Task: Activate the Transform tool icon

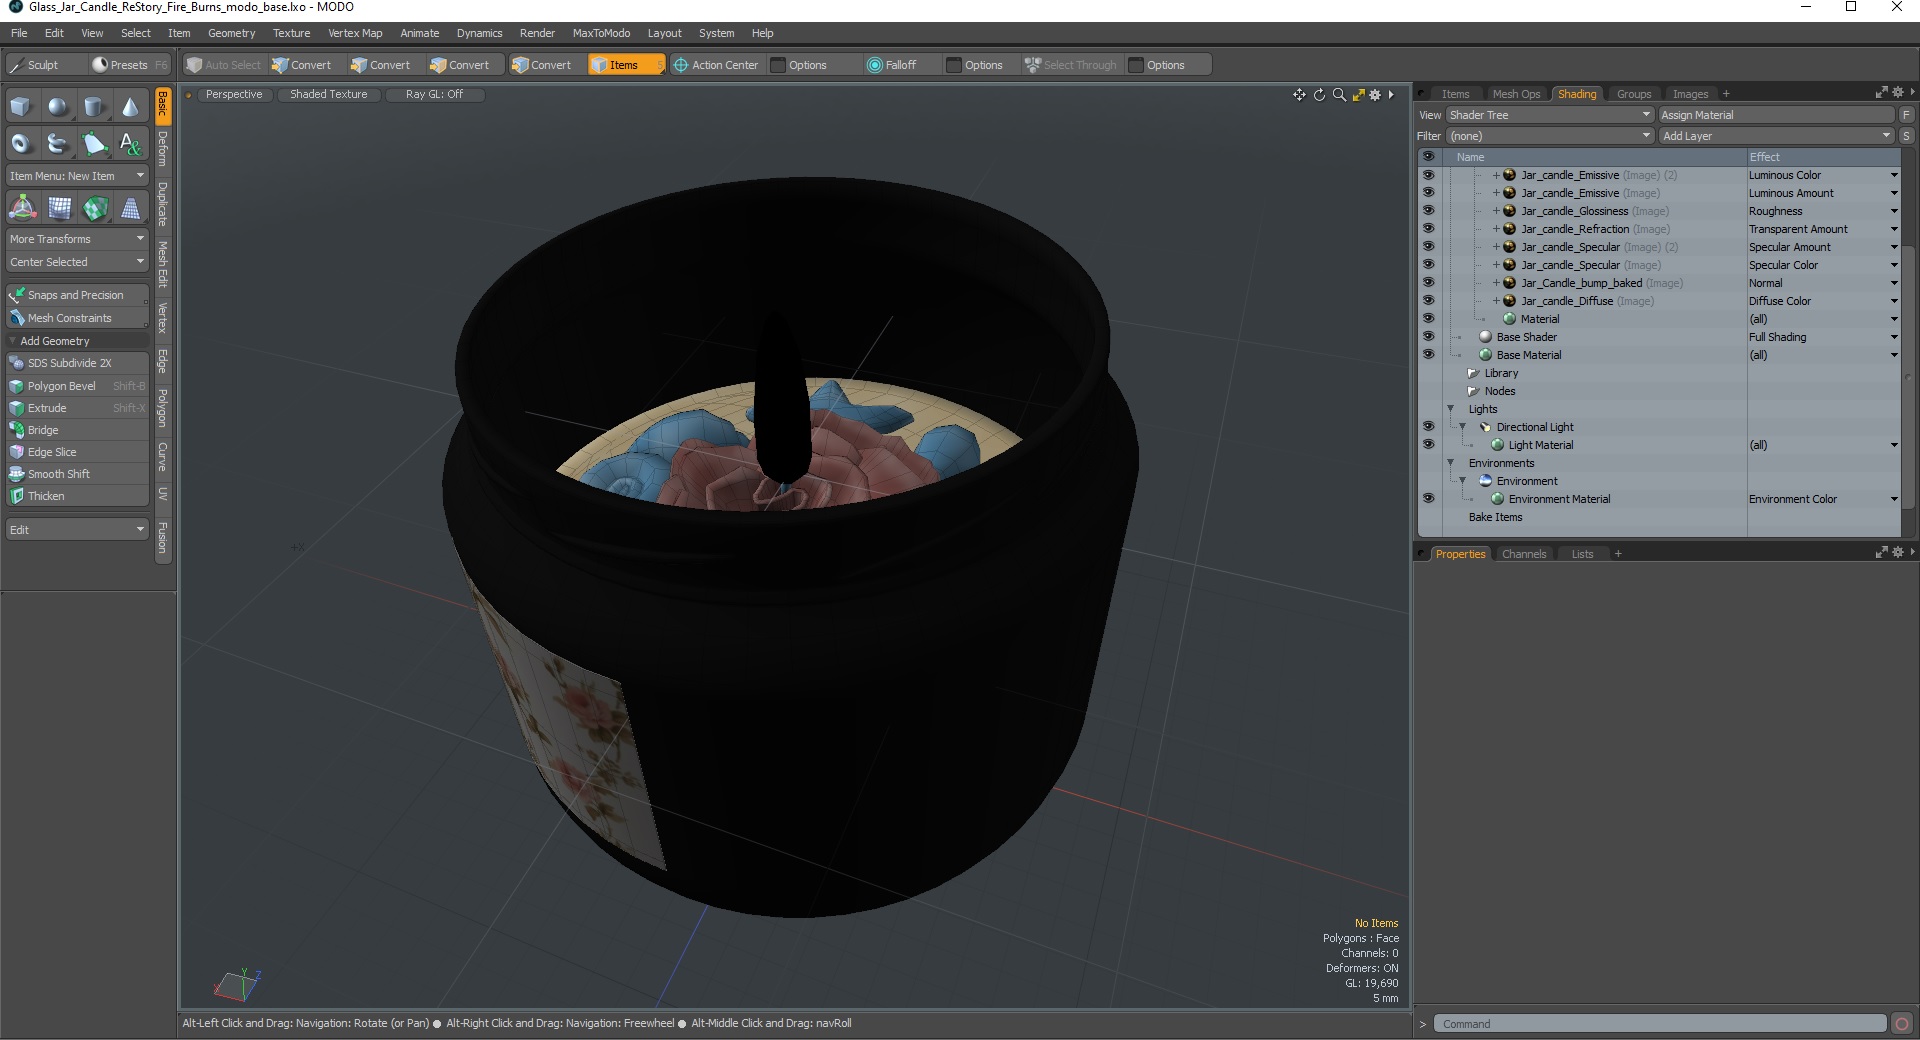Action: (x=22, y=208)
